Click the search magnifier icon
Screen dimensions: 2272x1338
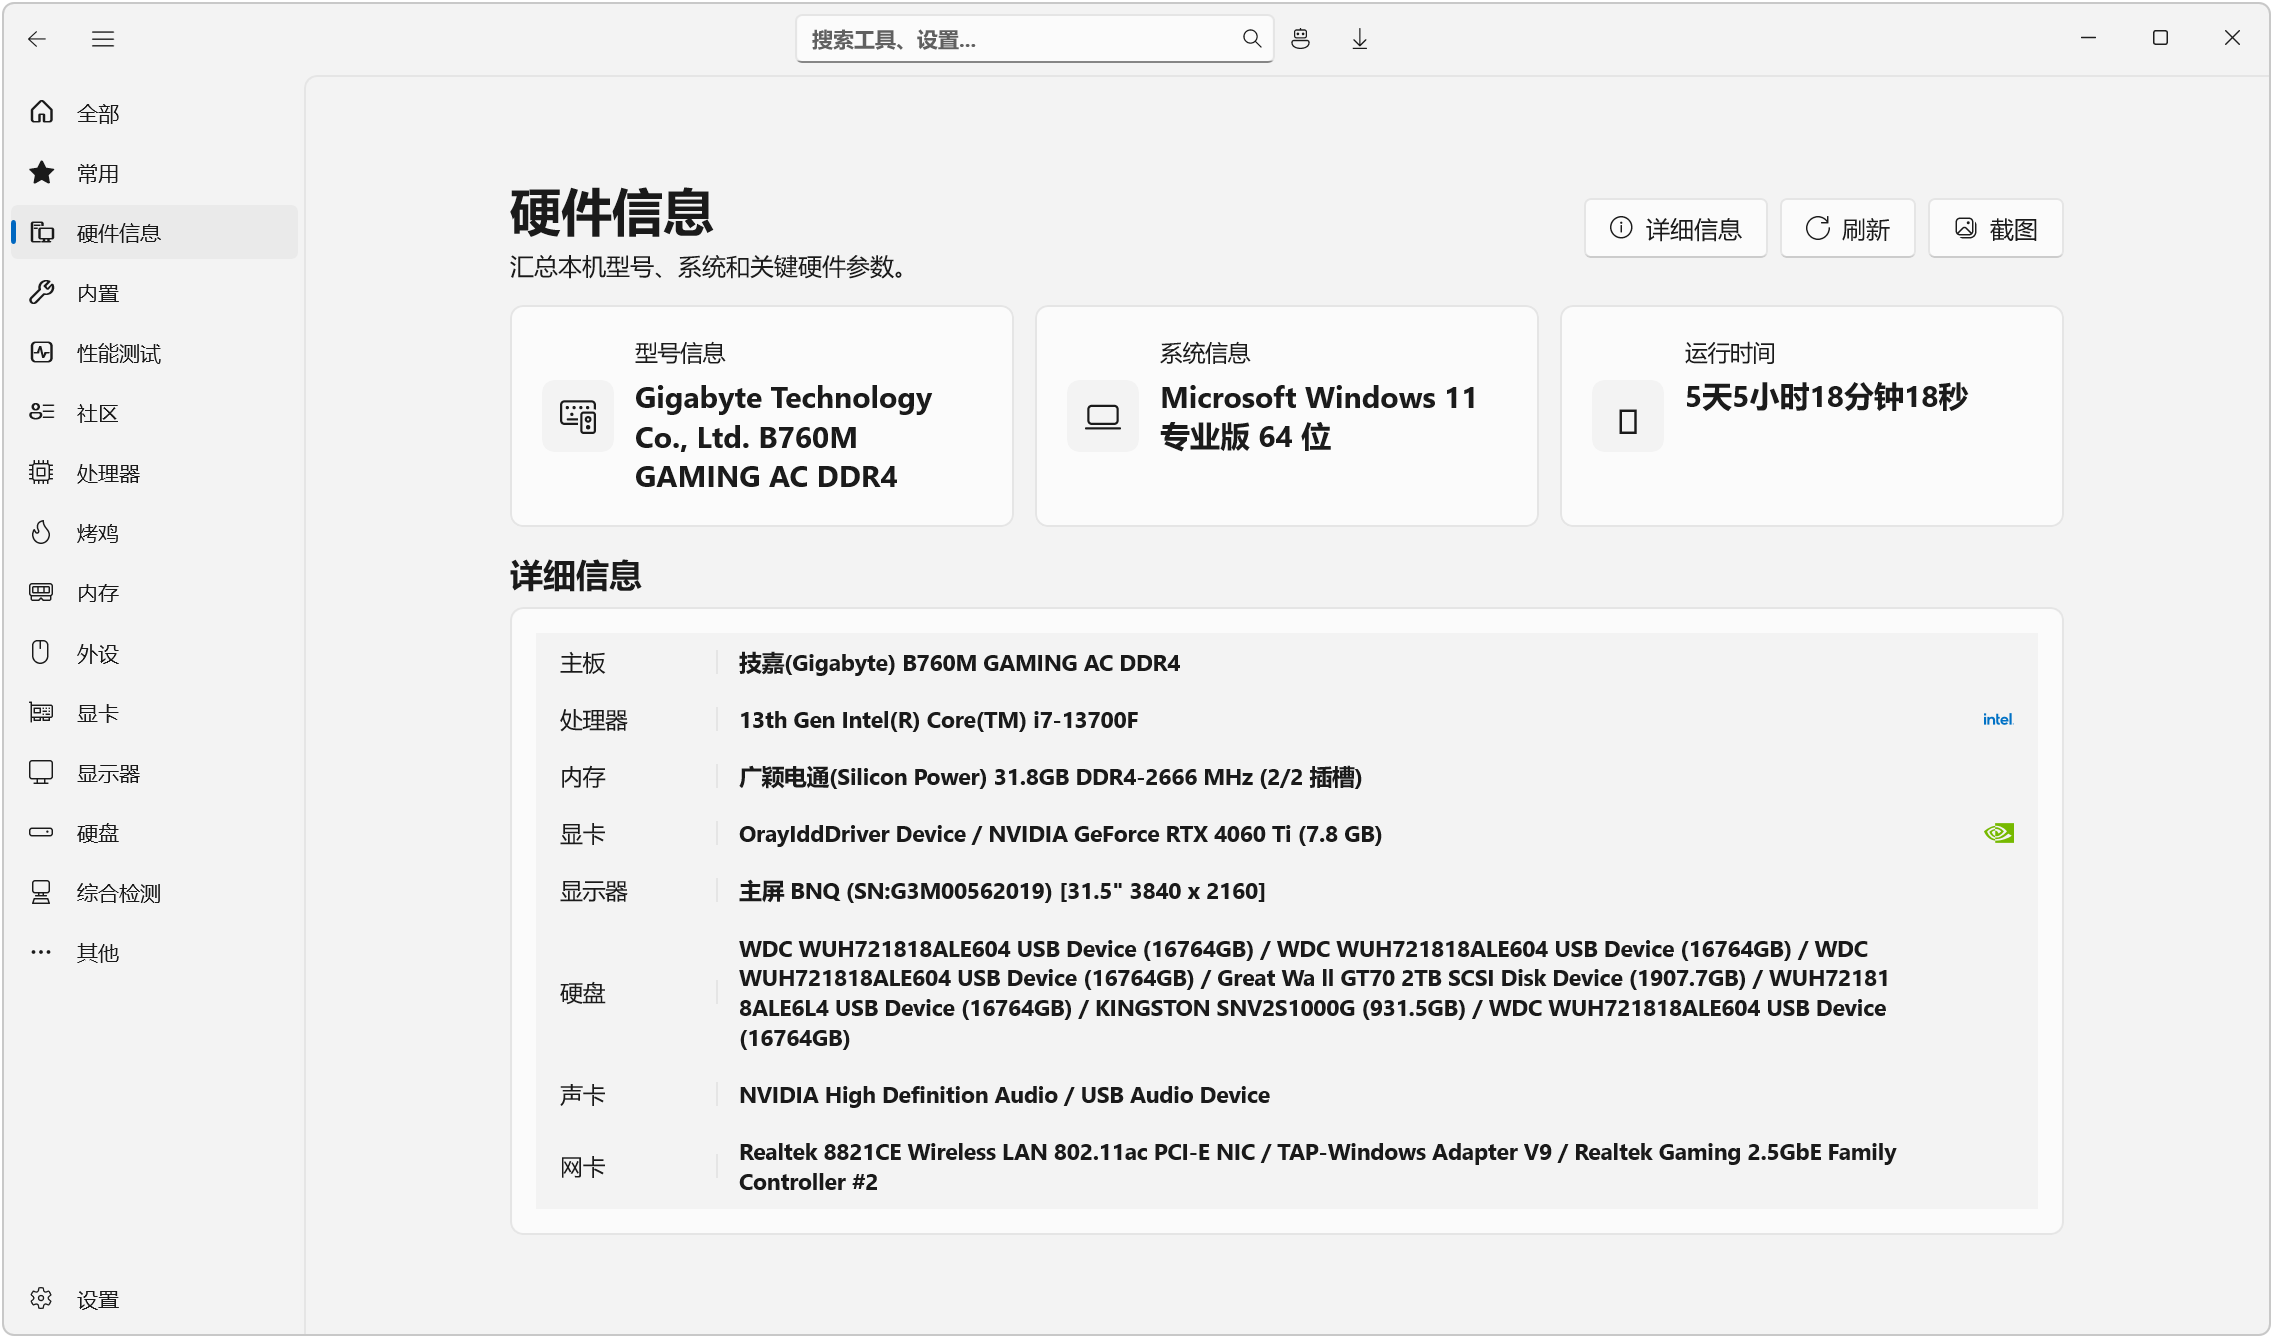pyautogui.click(x=1251, y=39)
